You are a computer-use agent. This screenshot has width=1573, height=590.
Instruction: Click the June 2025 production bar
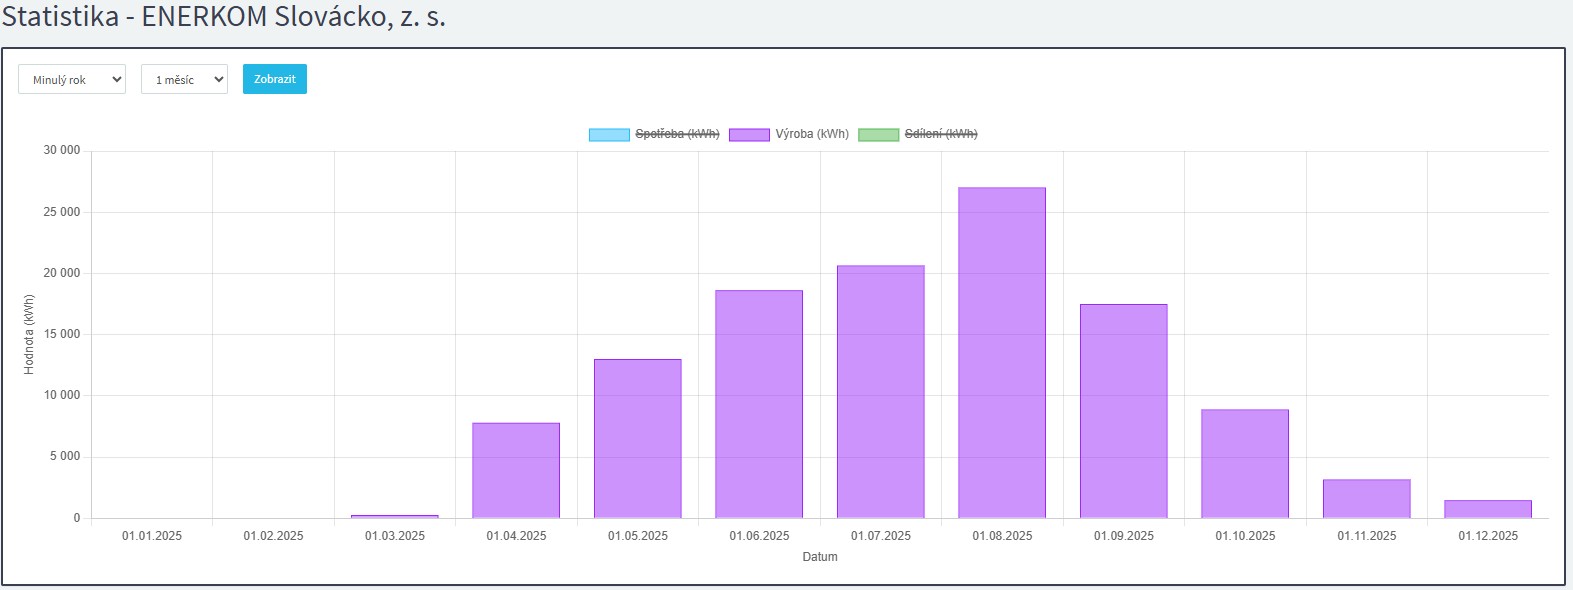click(759, 404)
